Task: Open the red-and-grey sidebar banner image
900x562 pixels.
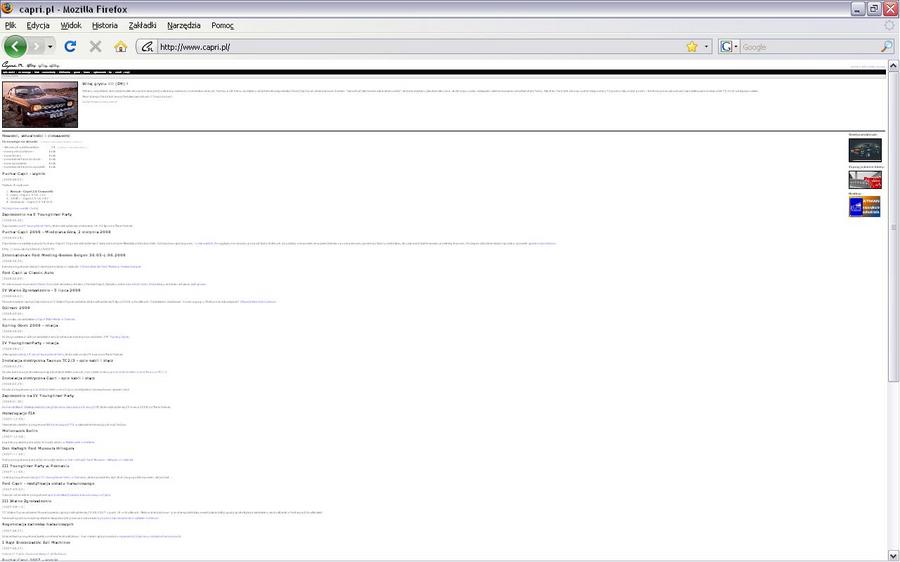Action: pyautogui.click(x=865, y=180)
